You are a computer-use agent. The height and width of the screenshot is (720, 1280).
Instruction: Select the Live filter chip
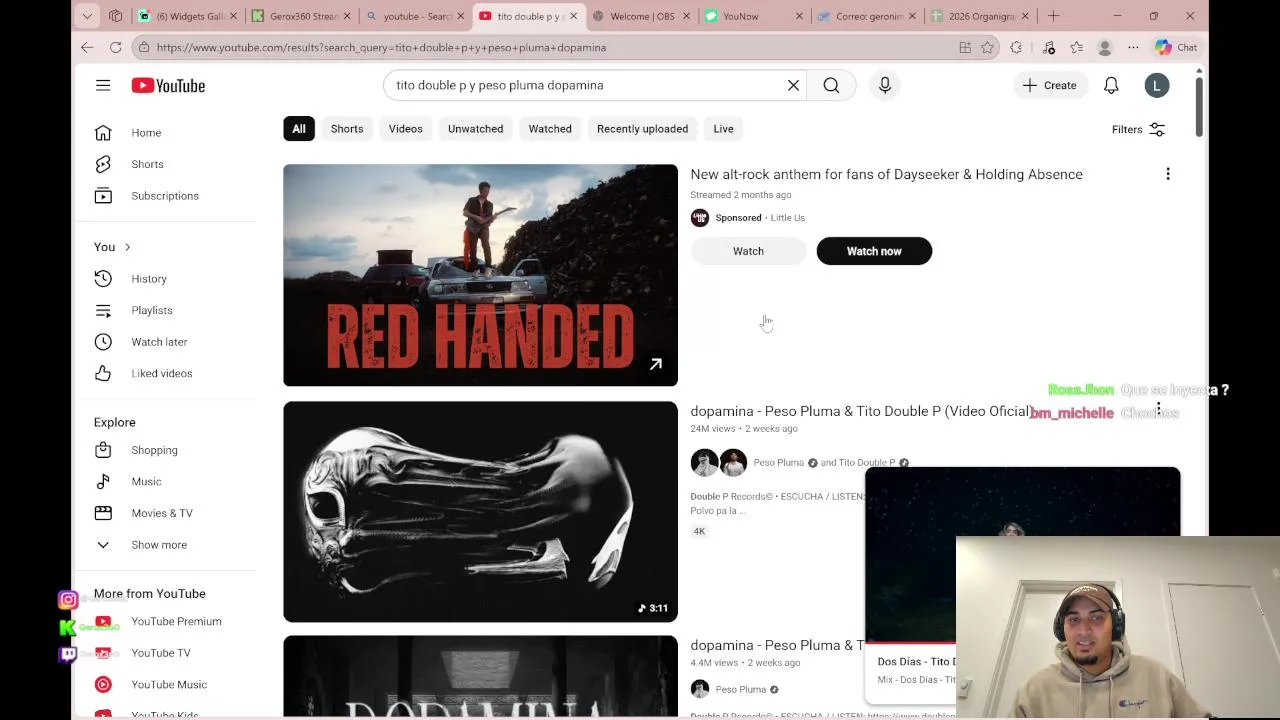(x=723, y=128)
